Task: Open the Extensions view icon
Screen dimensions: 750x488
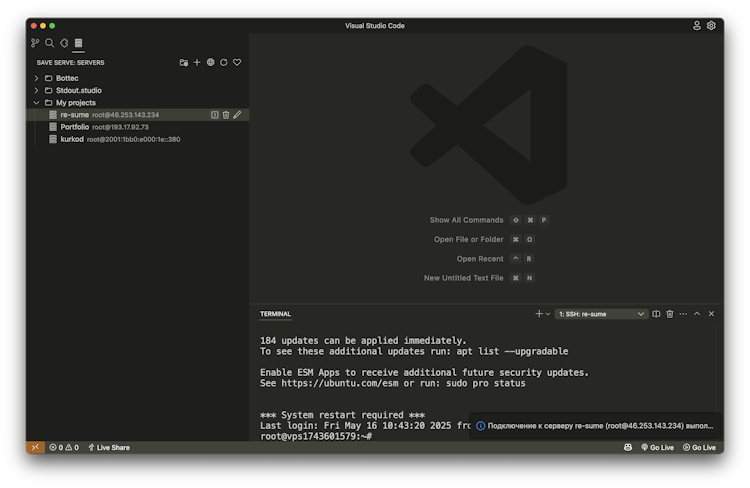Action: (64, 43)
